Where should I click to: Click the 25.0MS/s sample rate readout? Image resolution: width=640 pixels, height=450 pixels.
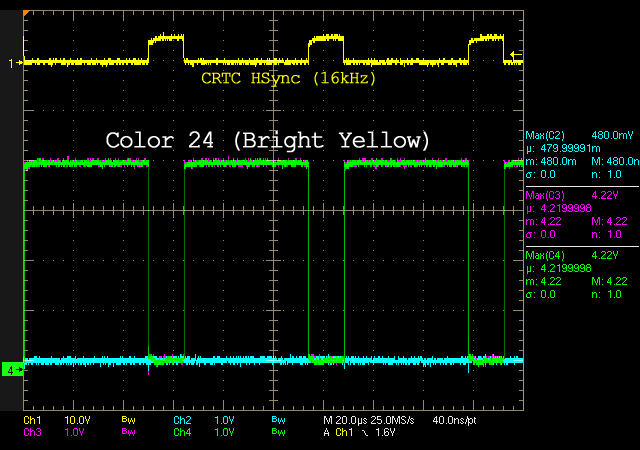tap(393, 420)
